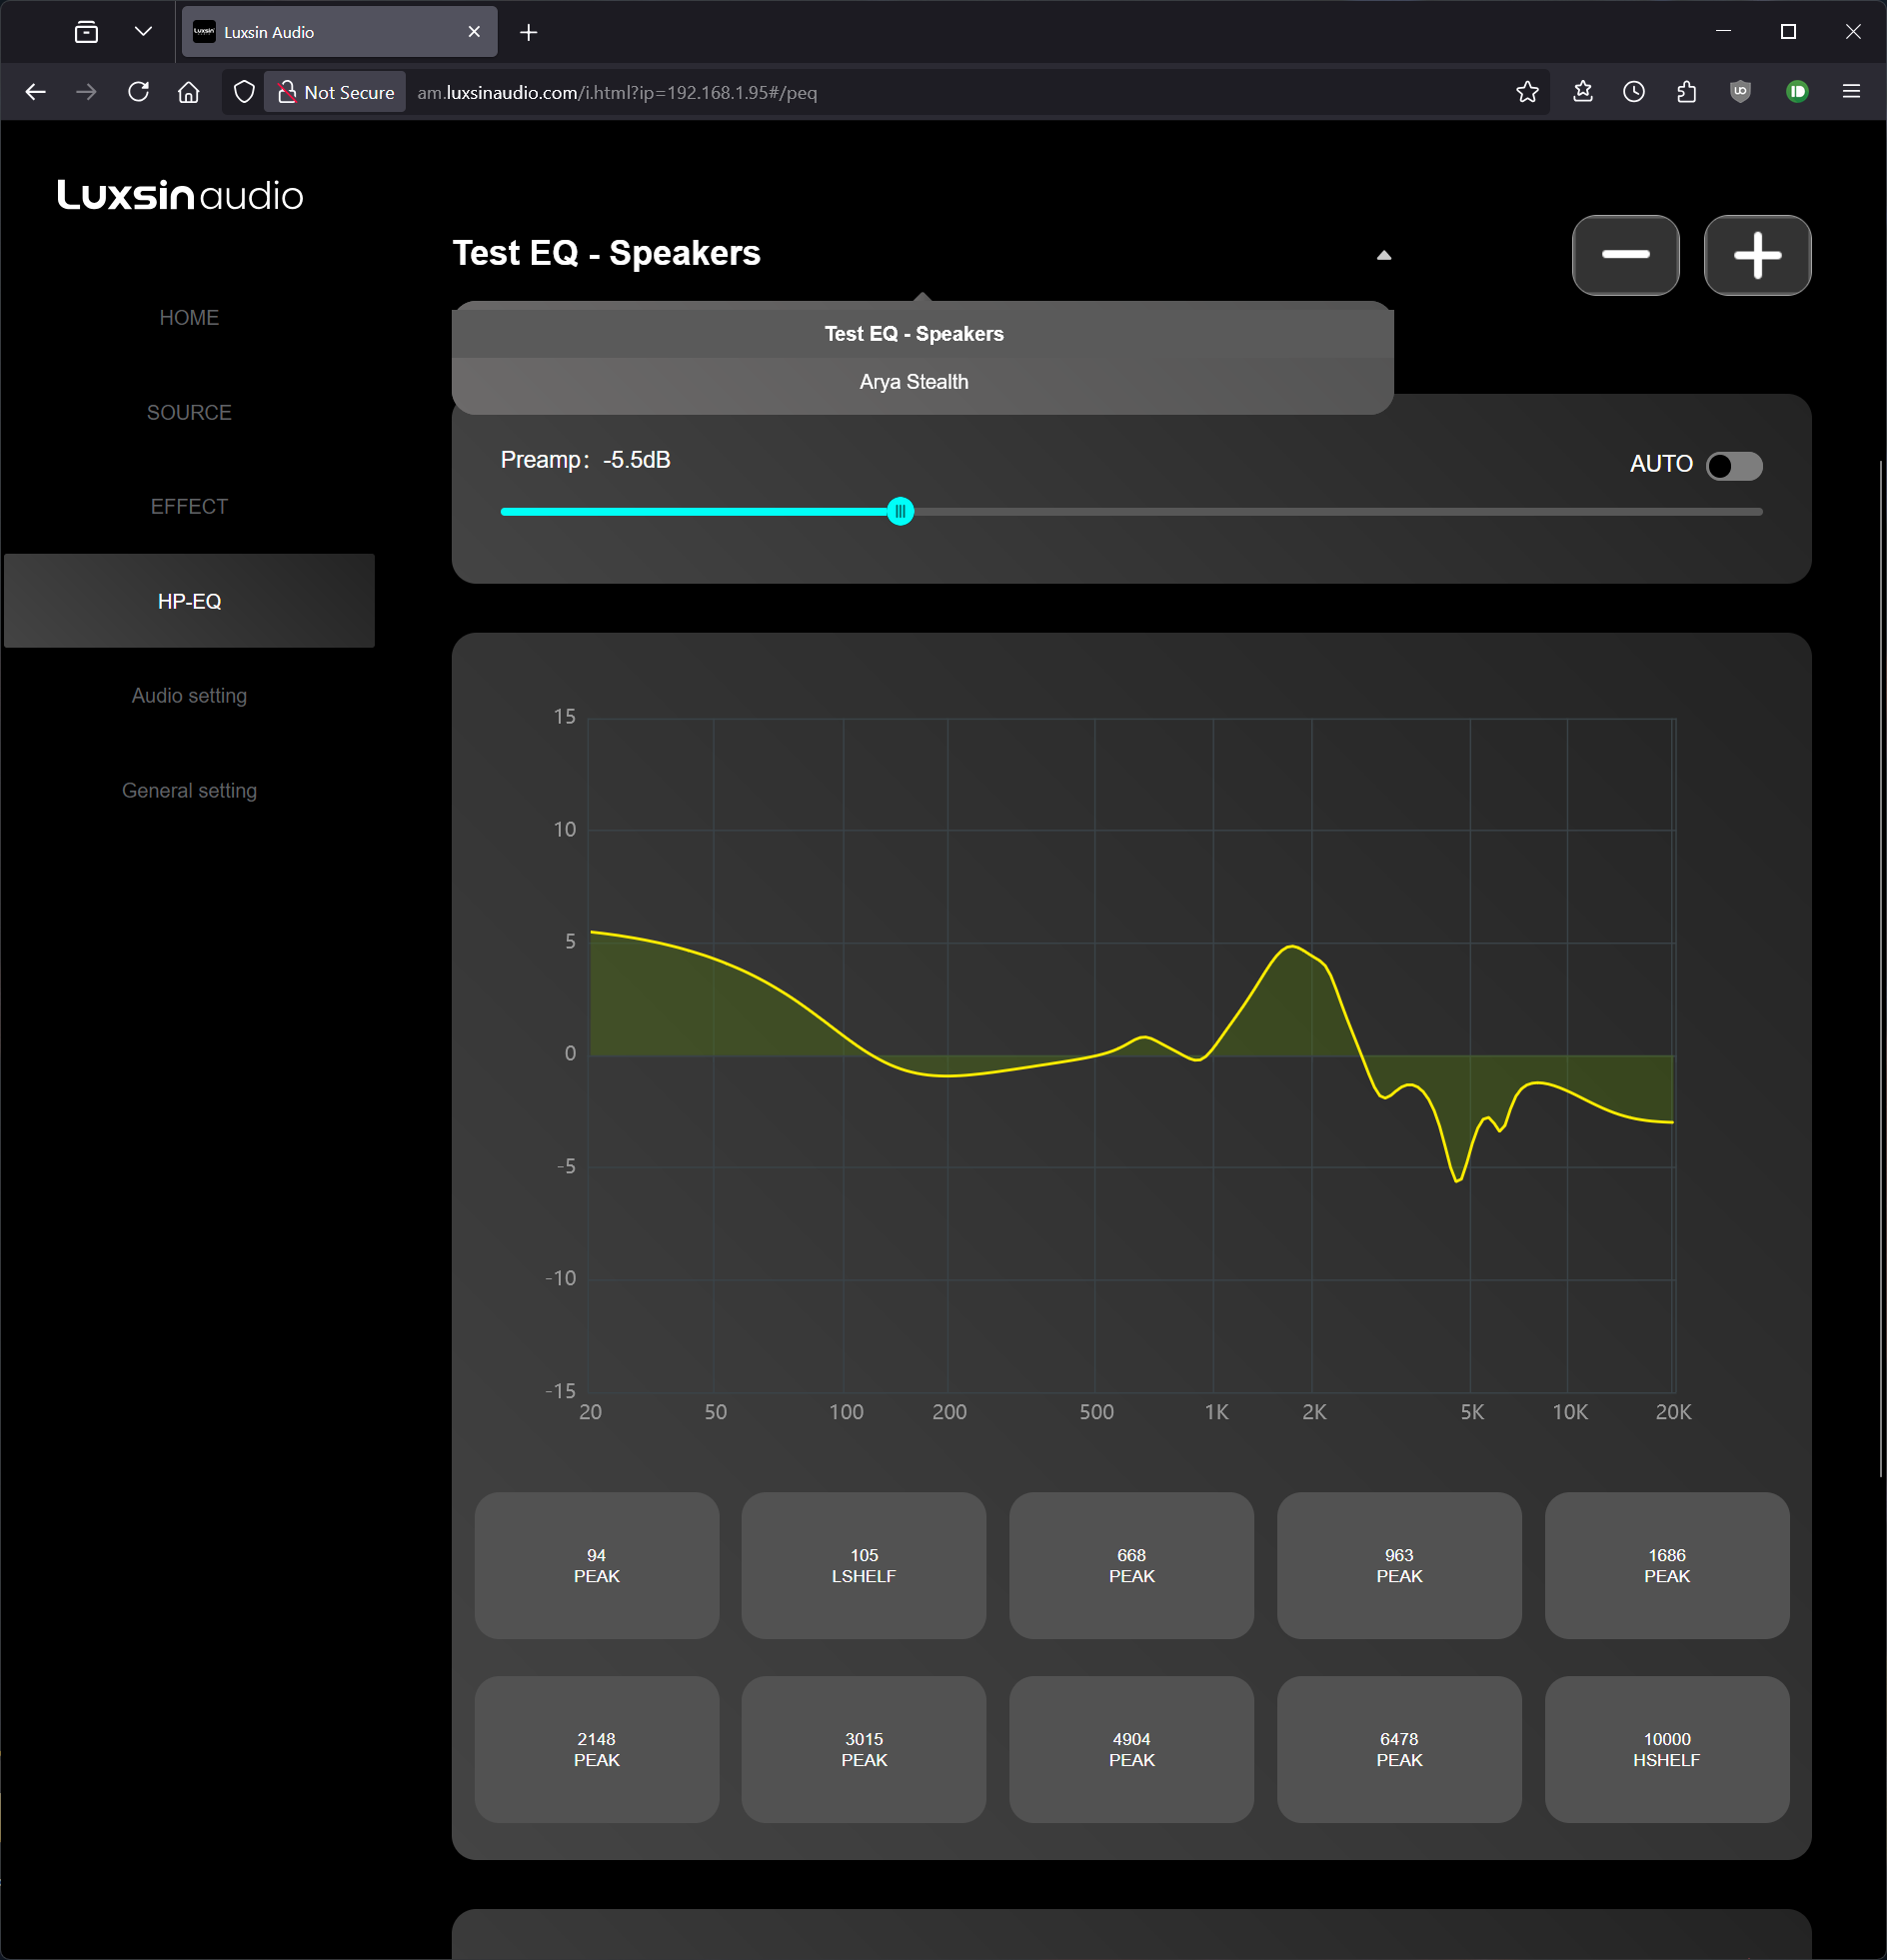Select Arya Stealth from profile list
The height and width of the screenshot is (1960, 1887).
(922, 382)
